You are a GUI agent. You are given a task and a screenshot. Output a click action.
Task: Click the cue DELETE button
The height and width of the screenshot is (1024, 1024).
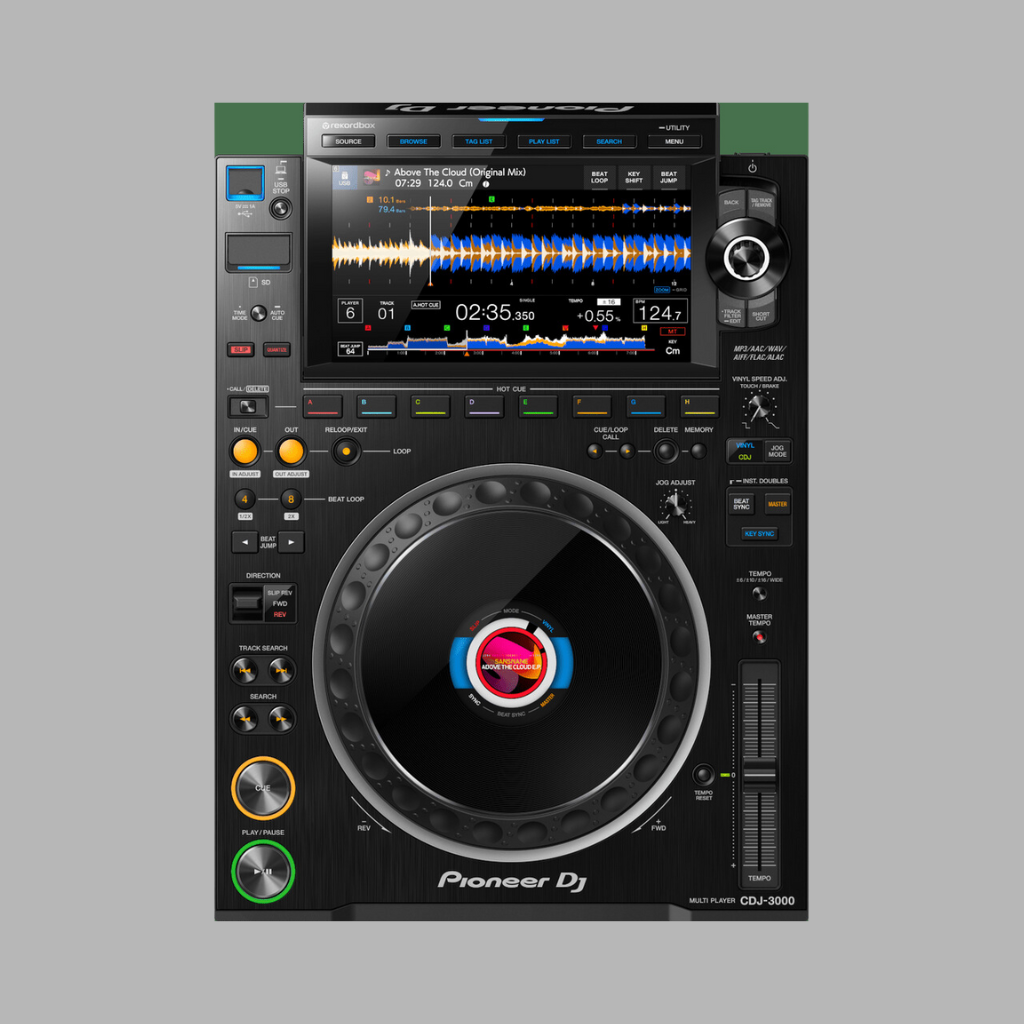point(666,451)
